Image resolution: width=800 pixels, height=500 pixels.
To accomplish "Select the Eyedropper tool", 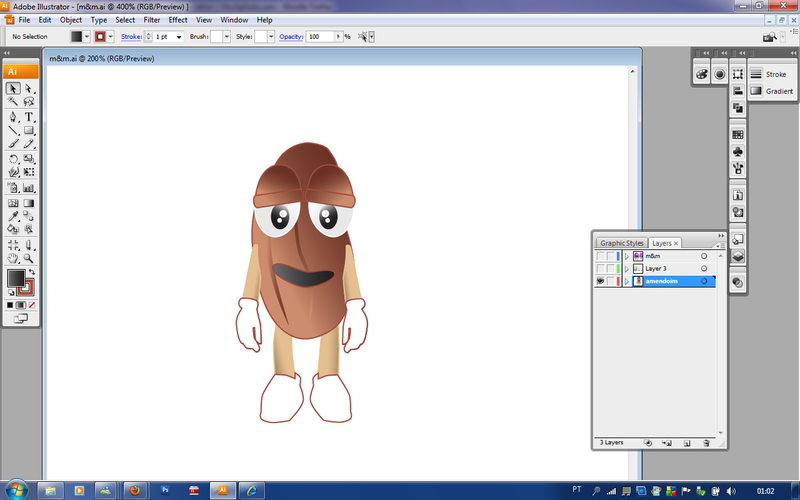I will tap(13, 216).
